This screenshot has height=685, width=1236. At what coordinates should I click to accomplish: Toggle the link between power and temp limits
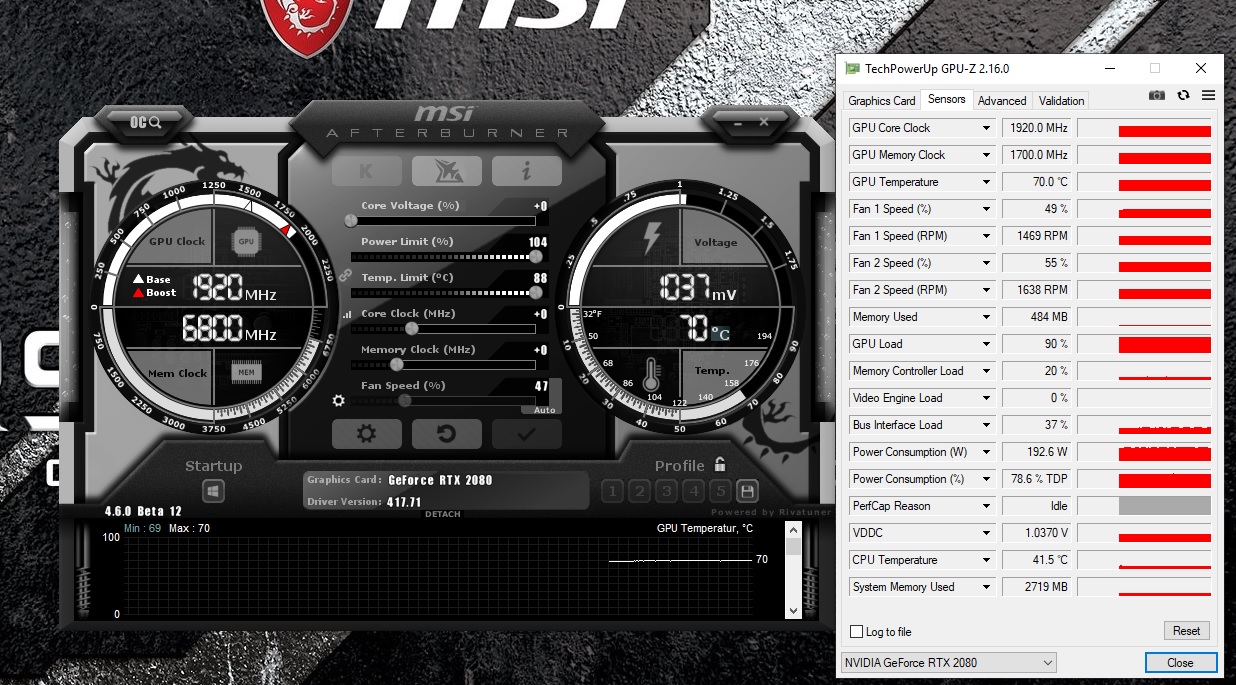coord(345,275)
